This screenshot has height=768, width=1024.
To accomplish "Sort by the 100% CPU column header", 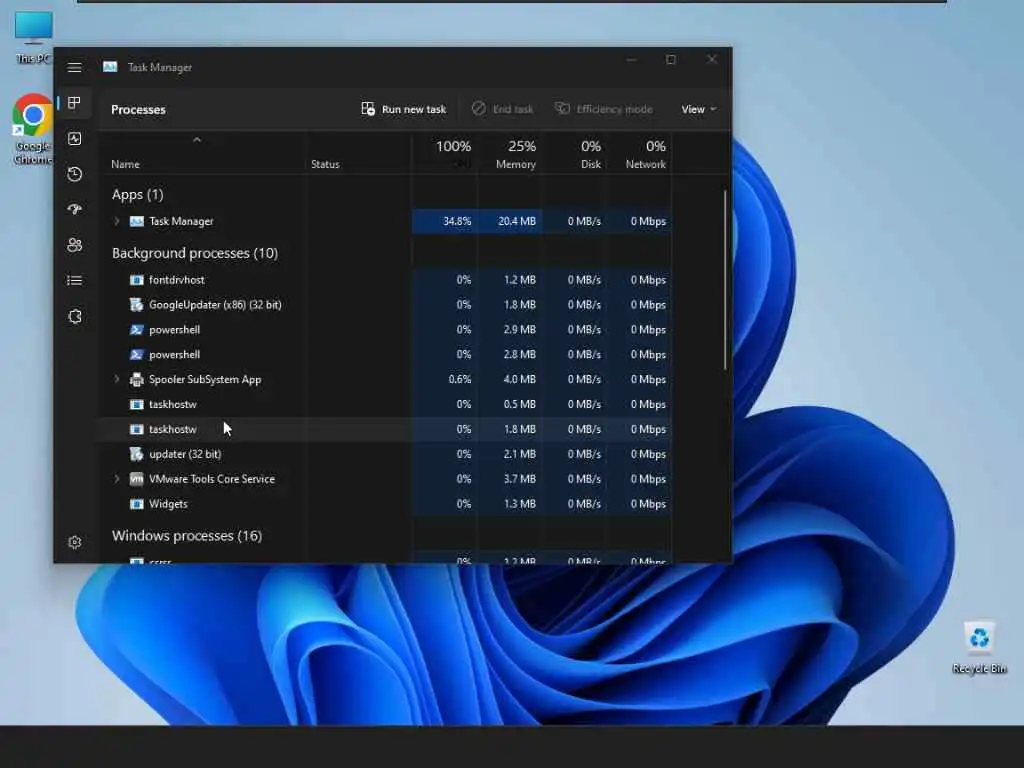I will 445,154.
